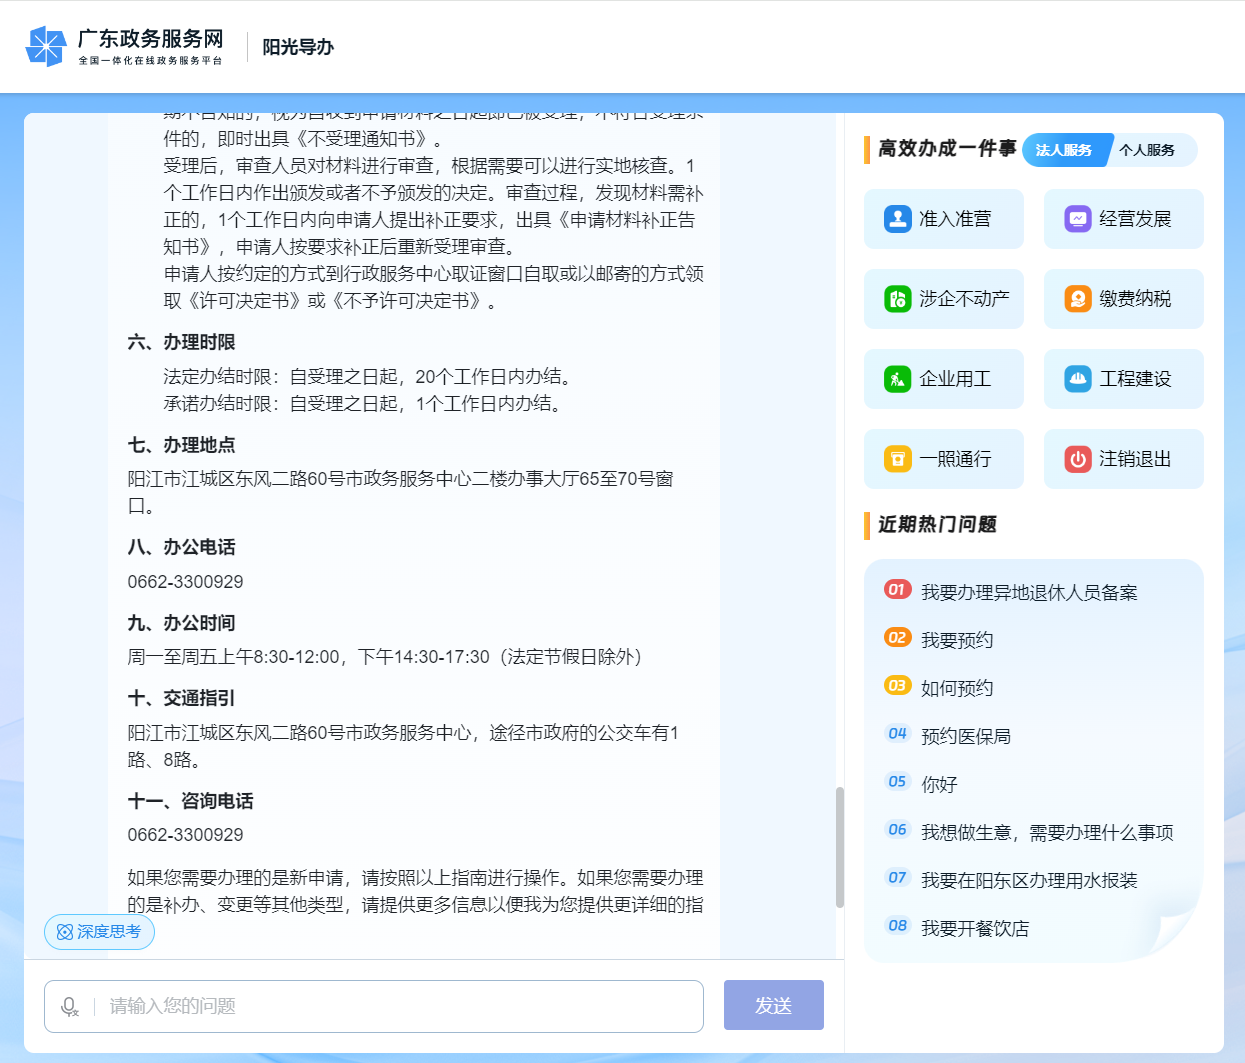
Task: Open the 经营发展 service icon
Action: click(1123, 218)
